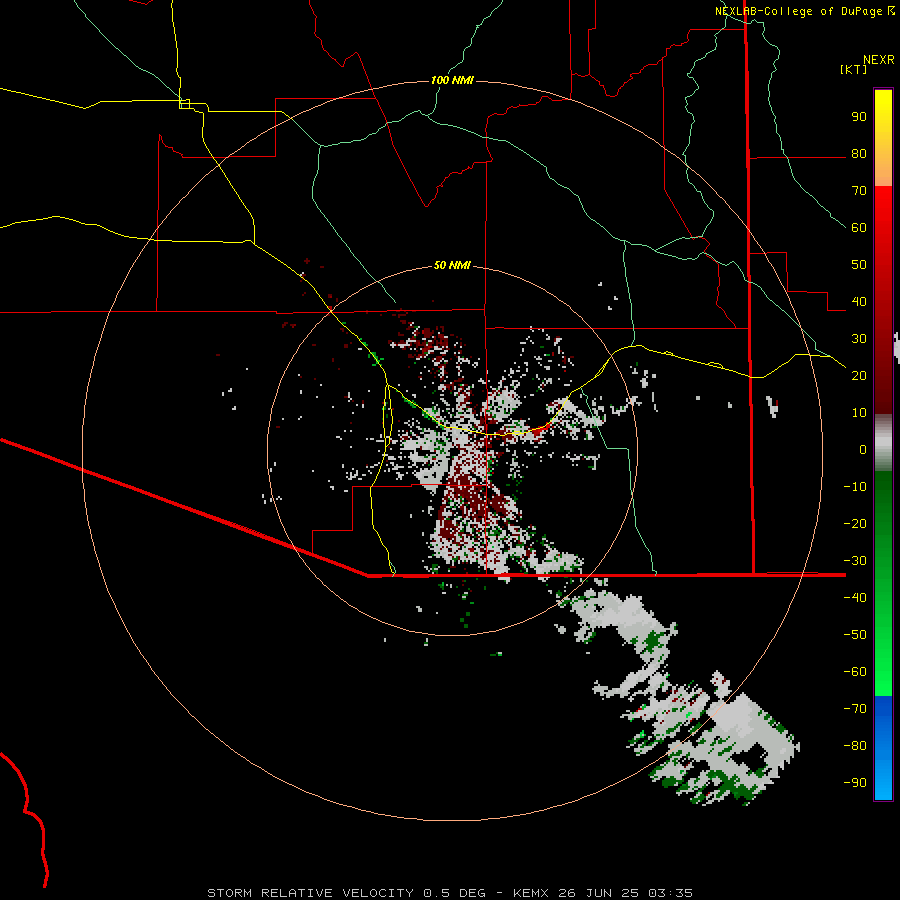This screenshot has width=900, height=900.
Task: Click the NEXR label above the color scale
Action: pyautogui.click(x=879, y=60)
